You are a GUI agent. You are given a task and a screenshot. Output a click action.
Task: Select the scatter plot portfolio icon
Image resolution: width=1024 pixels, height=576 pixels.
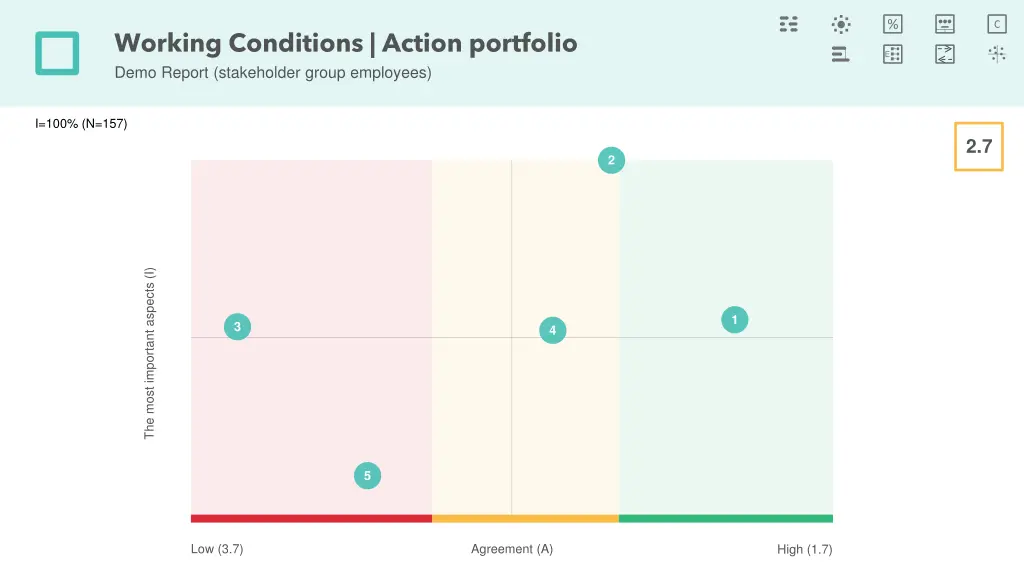(997, 54)
